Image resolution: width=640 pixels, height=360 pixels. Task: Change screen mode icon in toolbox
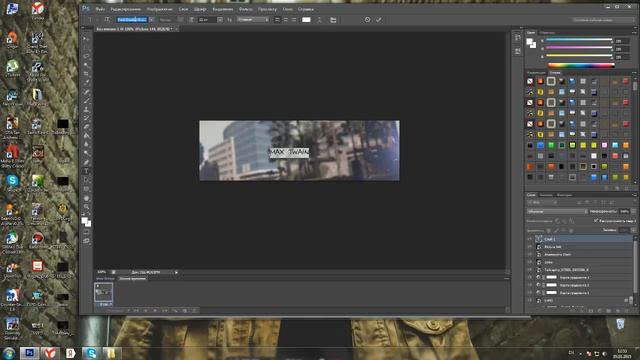[86, 241]
